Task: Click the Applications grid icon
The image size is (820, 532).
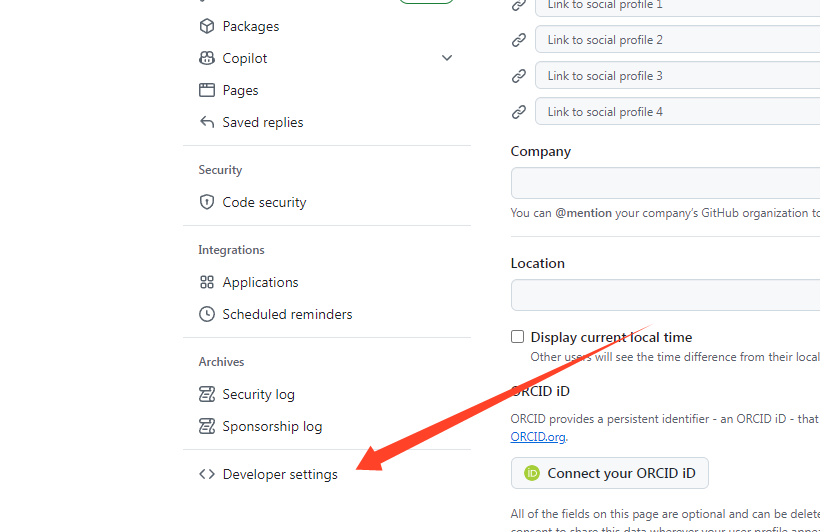Action: [x=207, y=282]
